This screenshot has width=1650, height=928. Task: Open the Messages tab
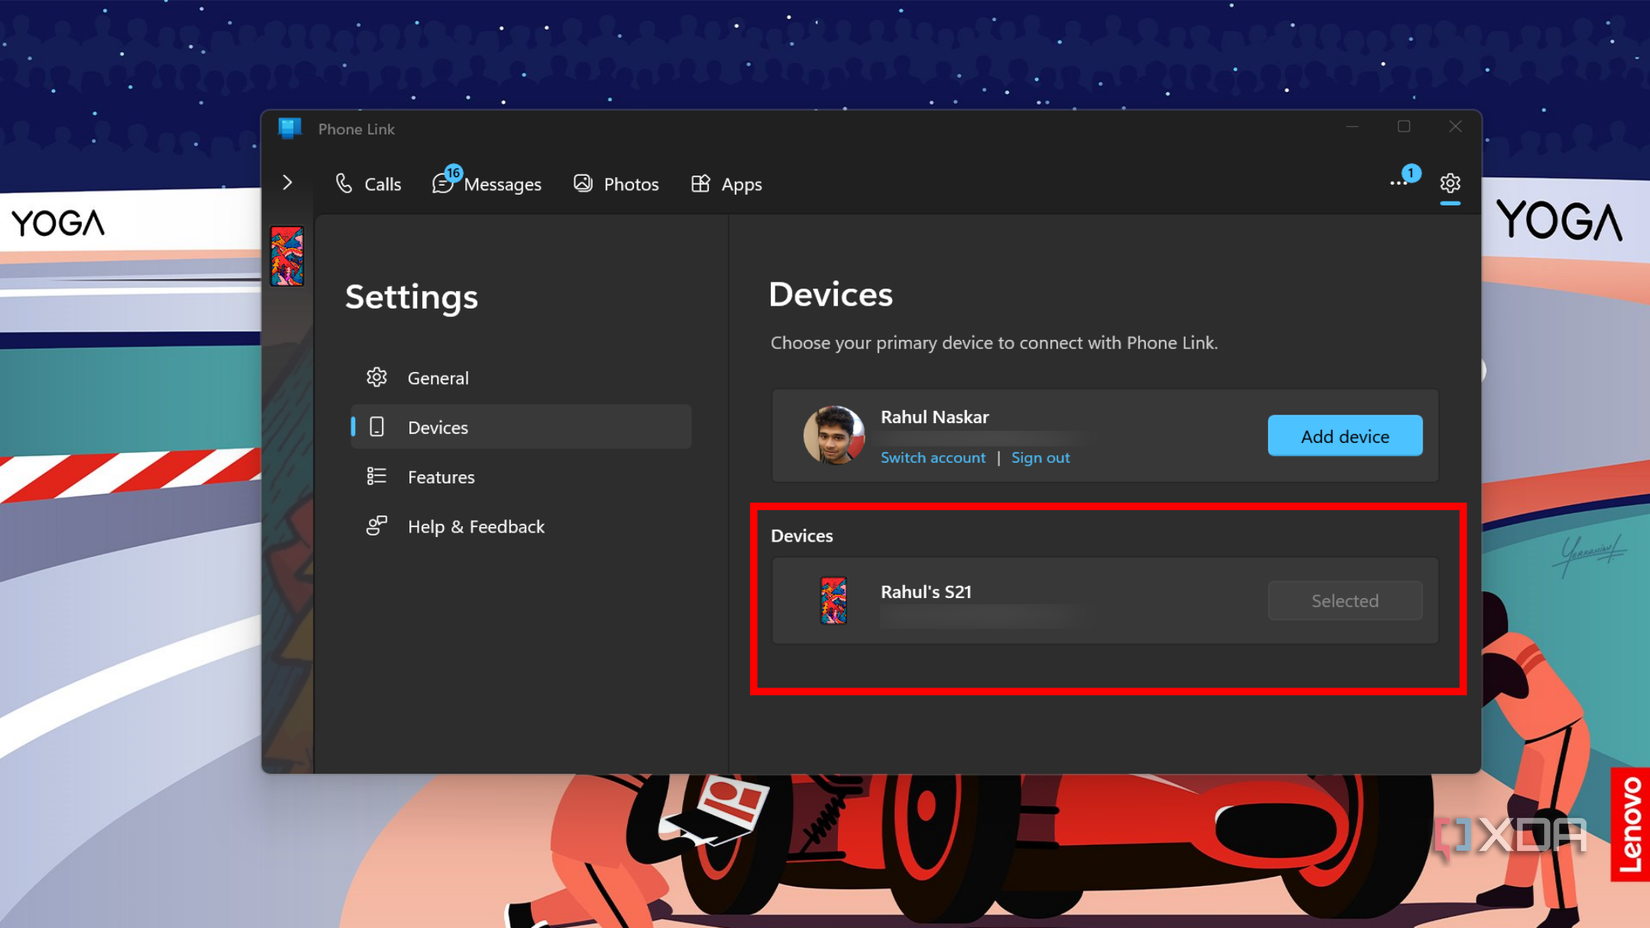pos(487,184)
